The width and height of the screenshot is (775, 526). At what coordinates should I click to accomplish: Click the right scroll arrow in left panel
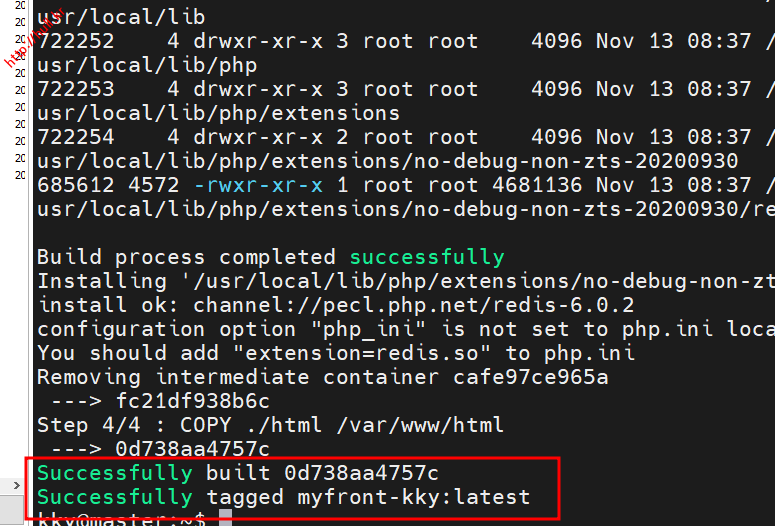coord(14,486)
